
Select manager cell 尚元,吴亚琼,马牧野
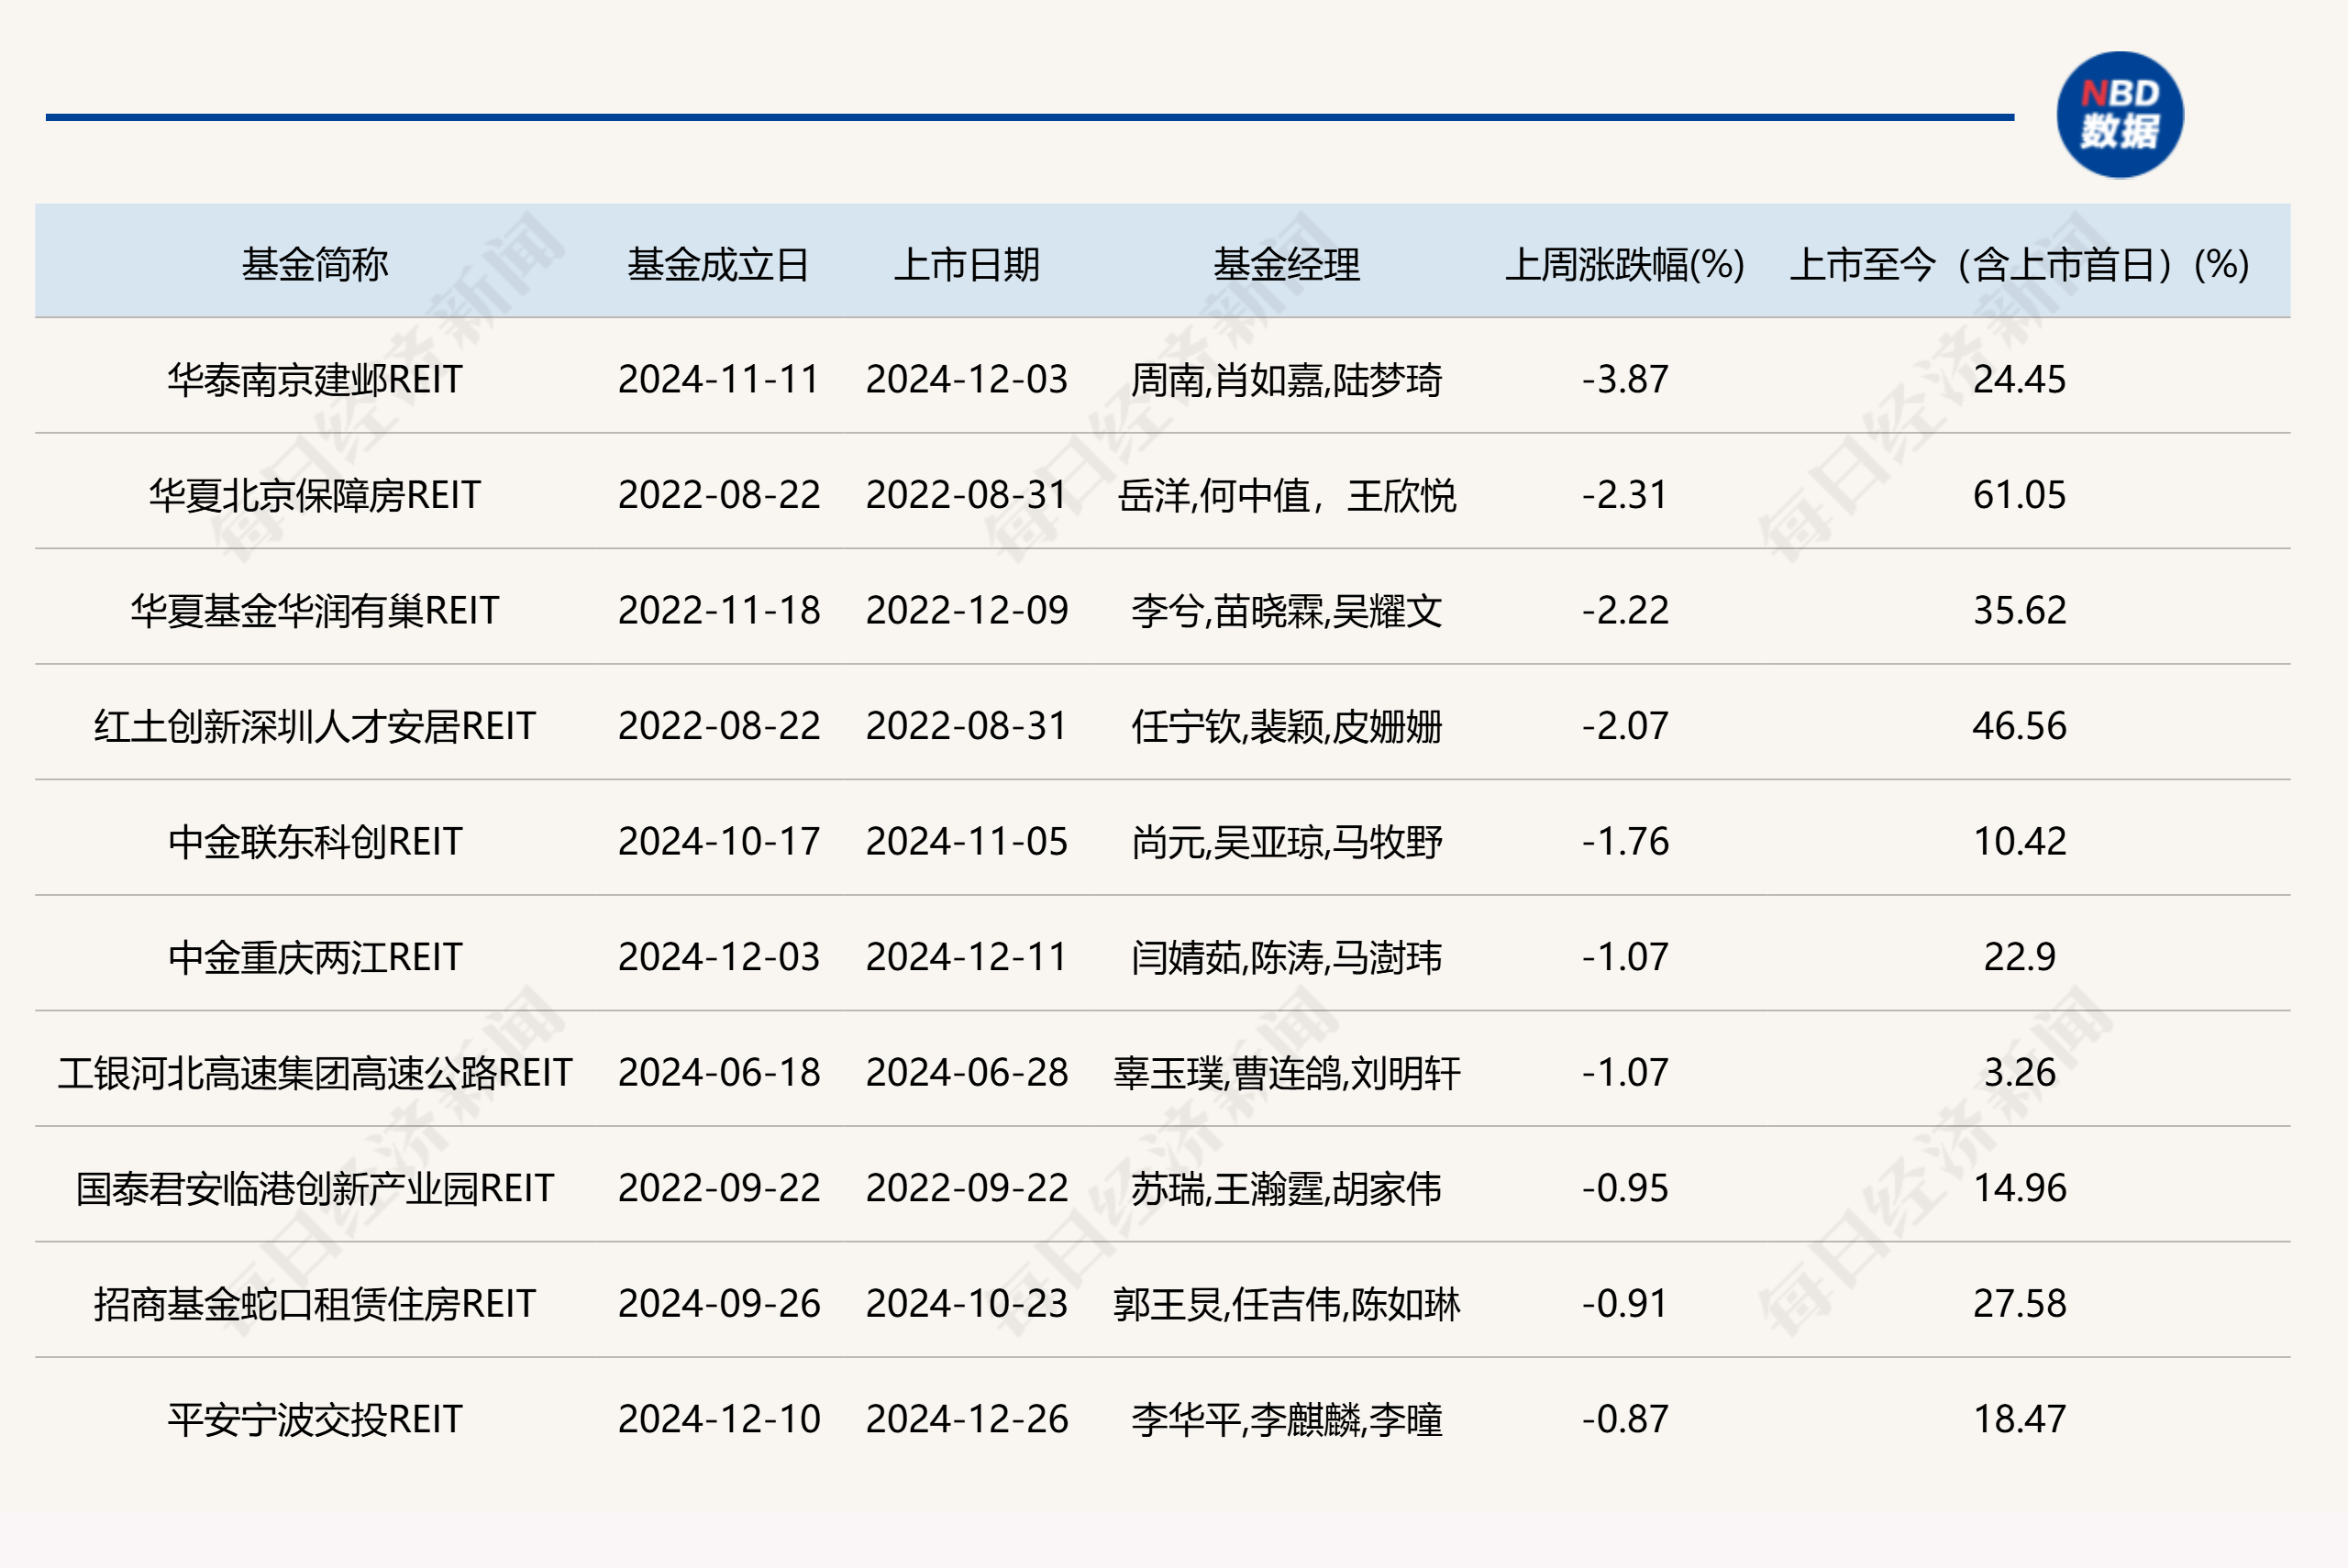coord(1287,842)
